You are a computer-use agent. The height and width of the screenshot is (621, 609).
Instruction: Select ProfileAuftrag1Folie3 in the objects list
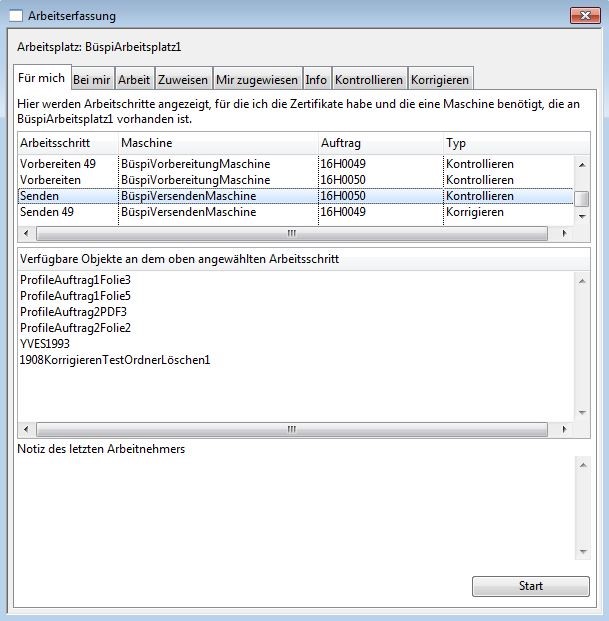click(x=75, y=280)
